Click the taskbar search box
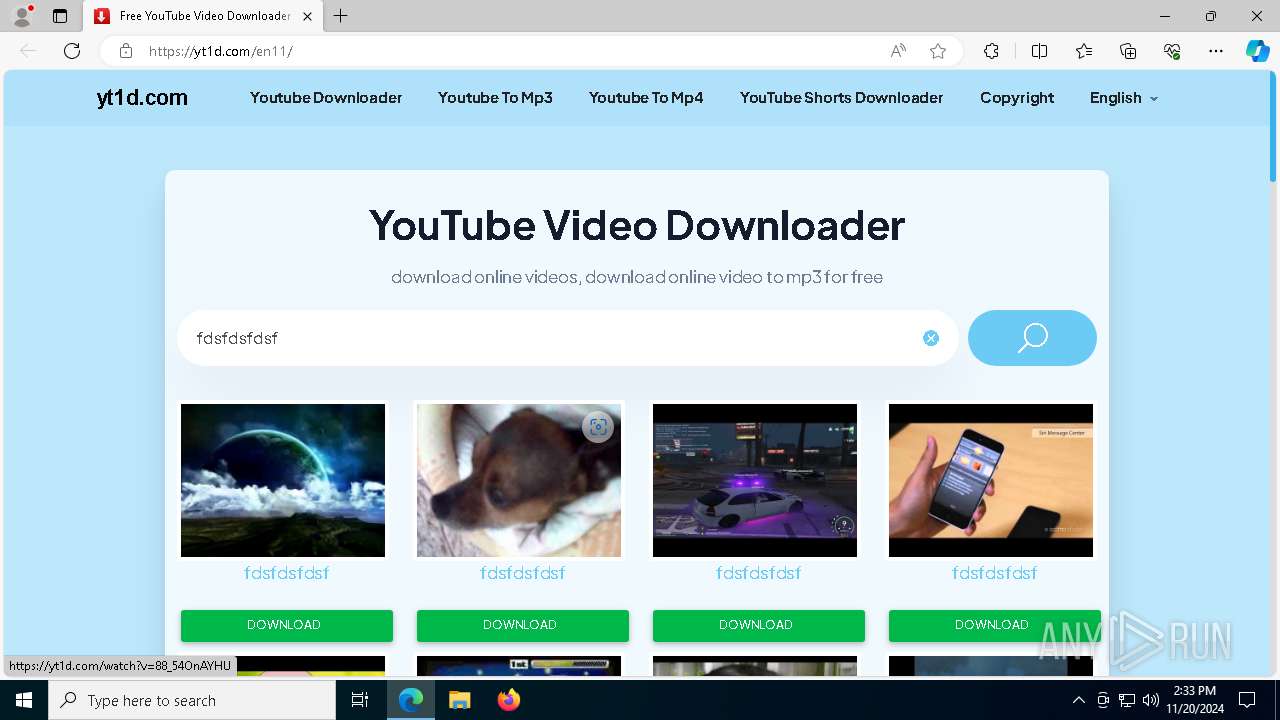This screenshot has height=720, width=1280. coord(192,700)
